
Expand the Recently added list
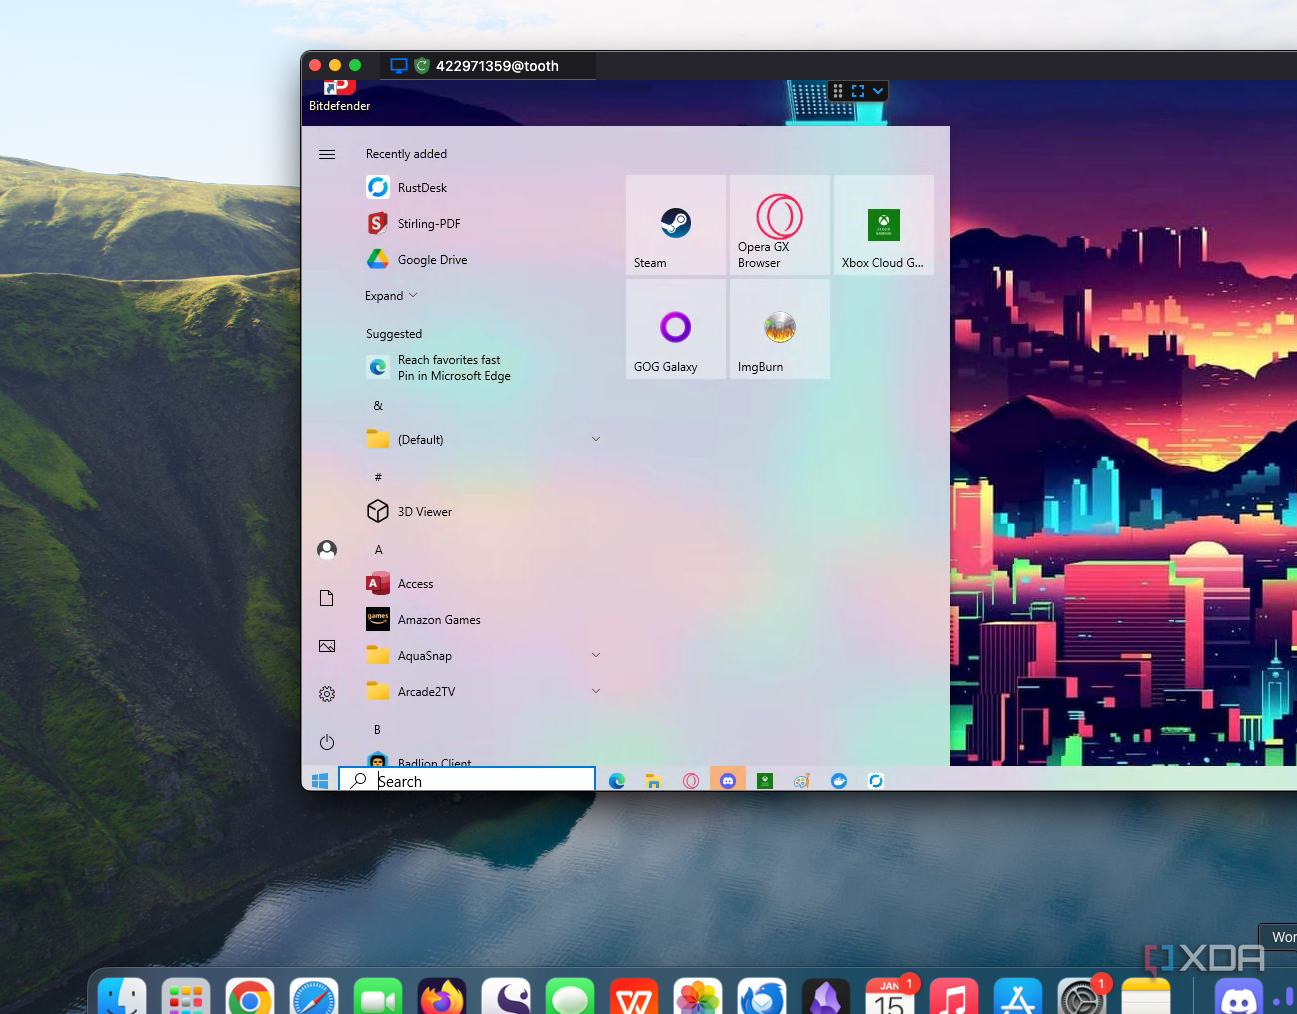(392, 296)
